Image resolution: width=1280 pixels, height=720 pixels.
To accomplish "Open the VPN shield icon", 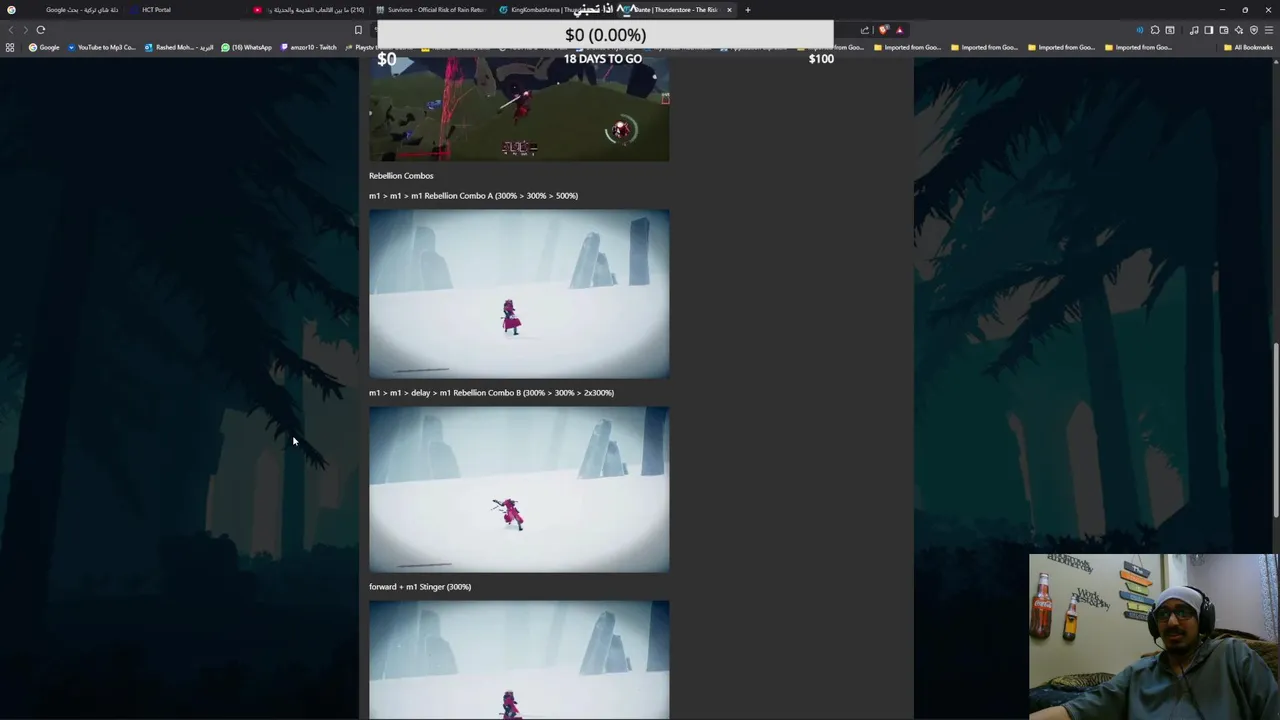I will pyautogui.click(x=1254, y=30).
